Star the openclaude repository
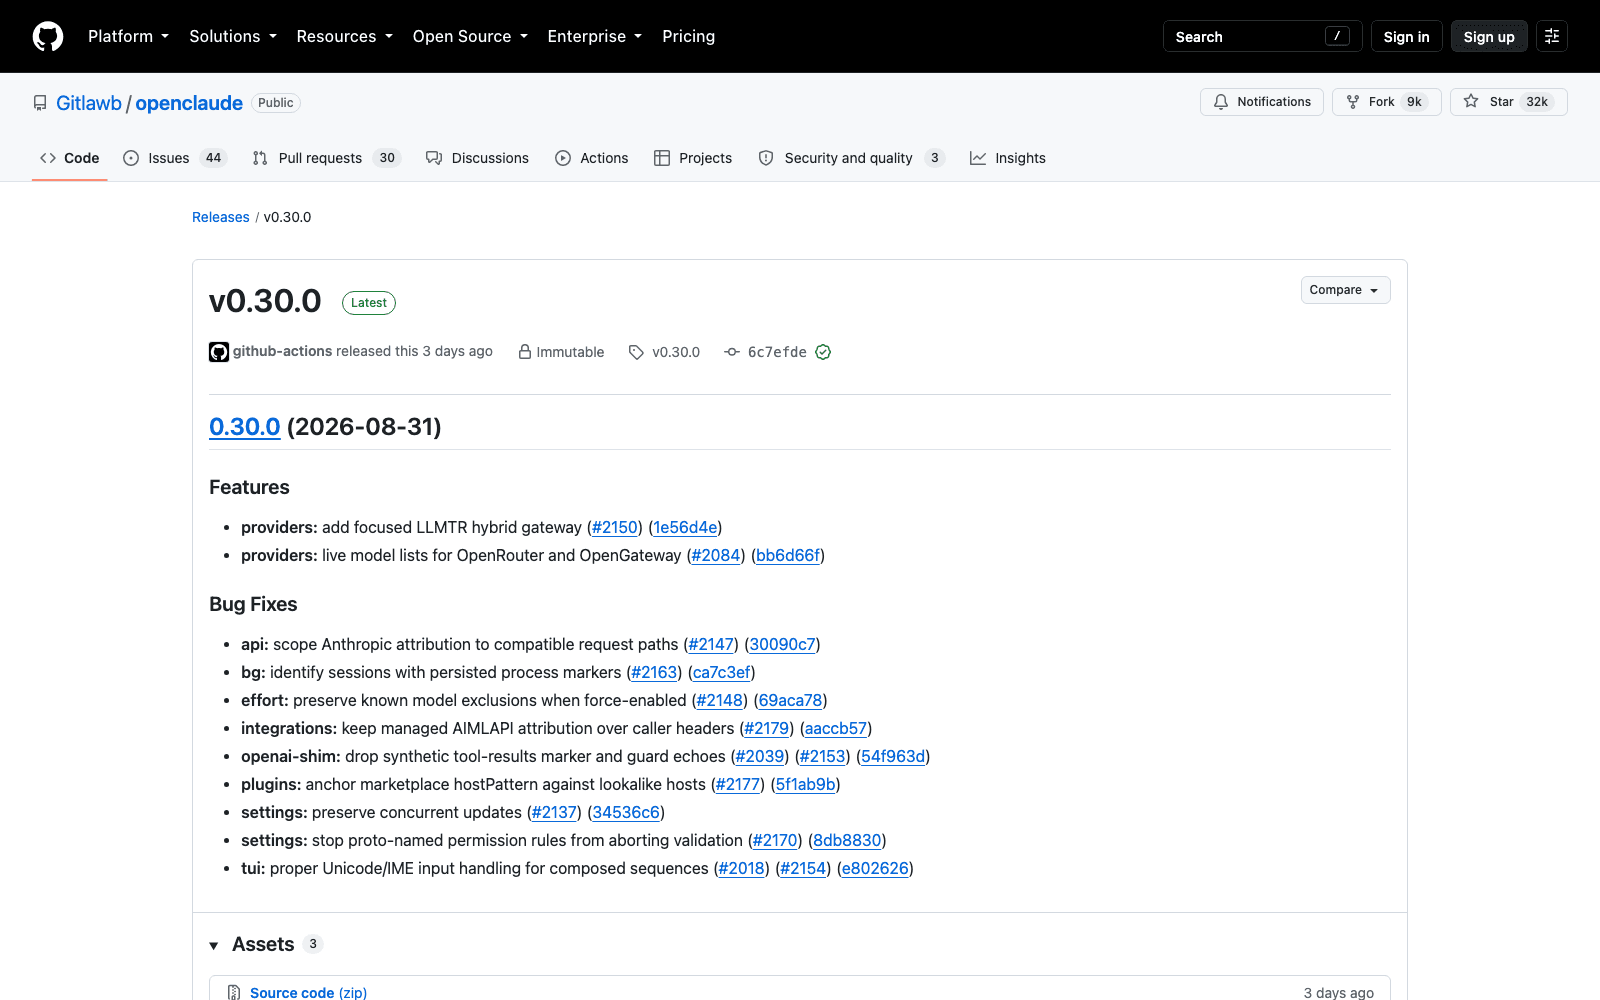The image size is (1600, 1000). click(x=1508, y=102)
